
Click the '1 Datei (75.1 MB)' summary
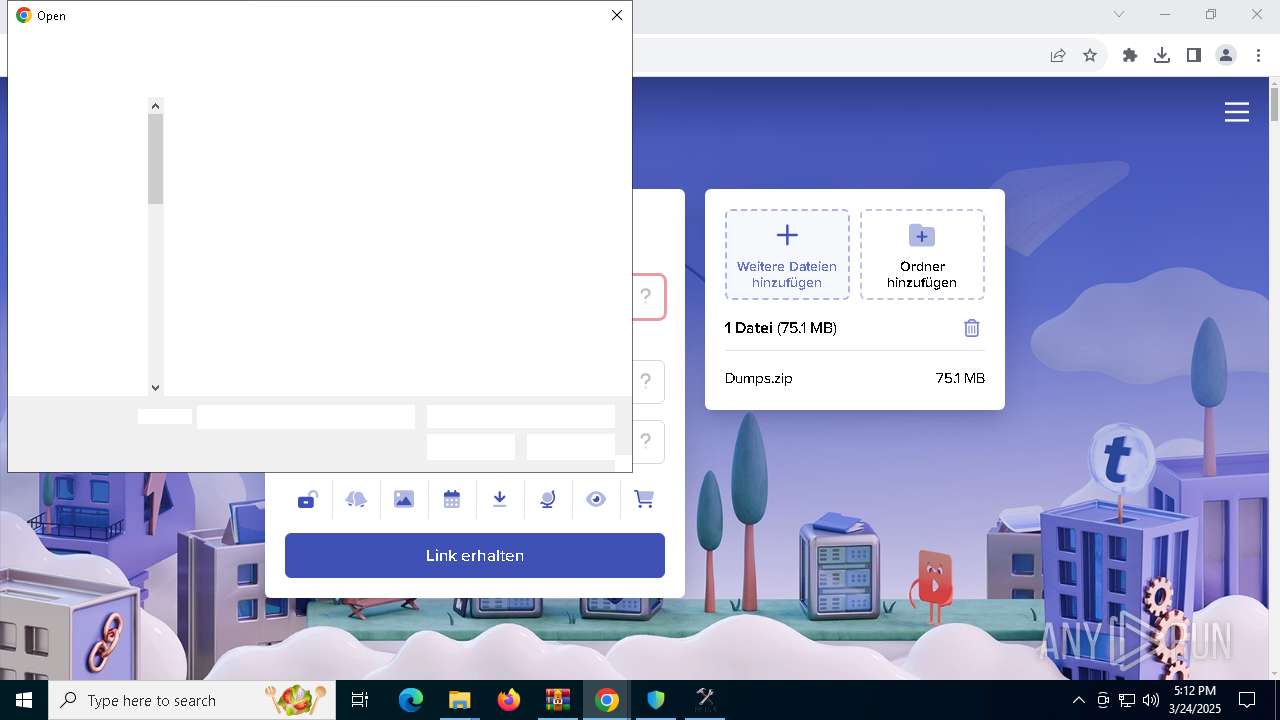pos(781,328)
